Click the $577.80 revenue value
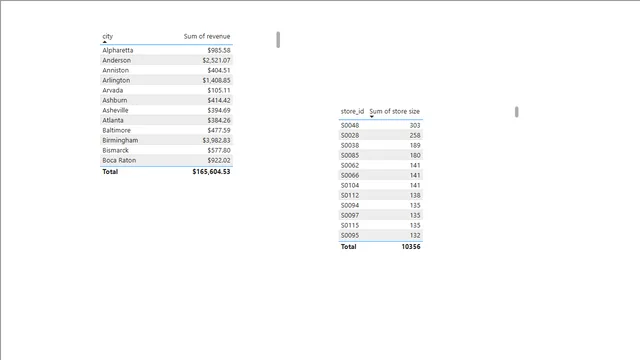Image resolution: width=640 pixels, height=360 pixels. [x=219, y=150]
